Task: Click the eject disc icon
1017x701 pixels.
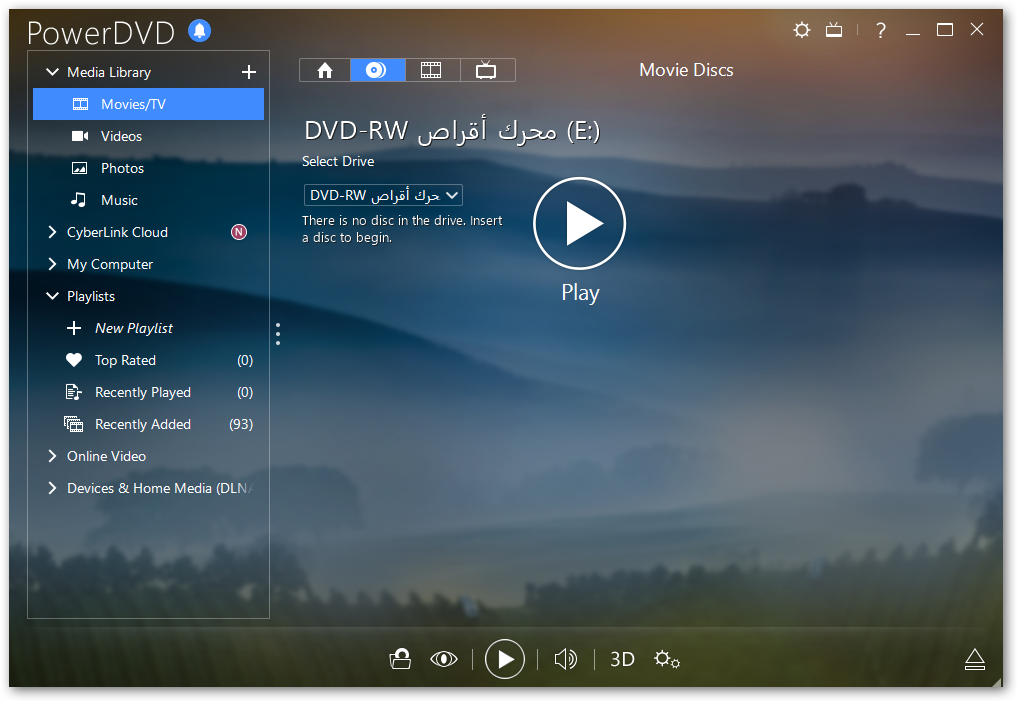Action: pyautogui.click(x=975, y=659)
